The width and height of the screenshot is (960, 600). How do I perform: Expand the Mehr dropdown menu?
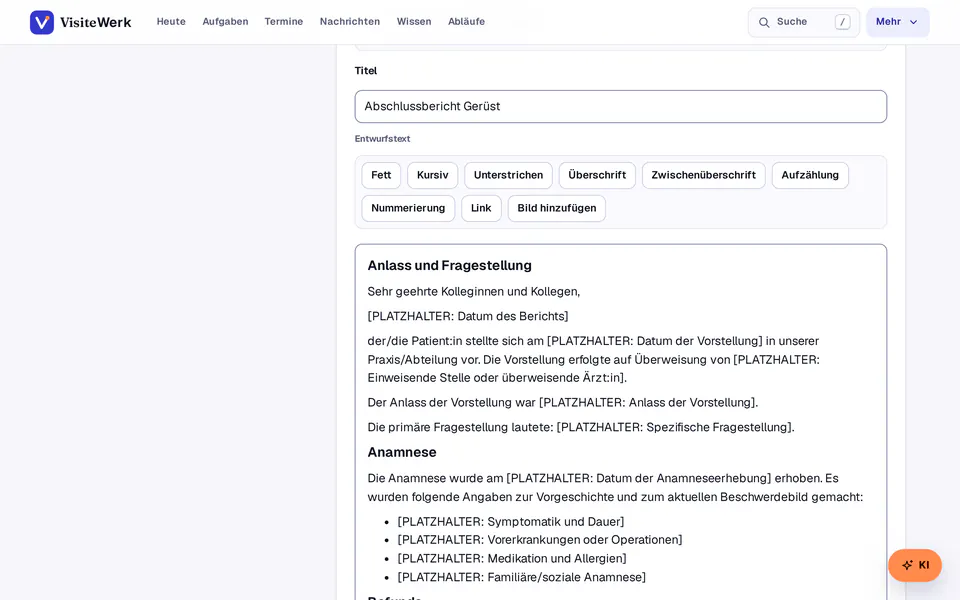pyautogui.click(x=898, y=22)
